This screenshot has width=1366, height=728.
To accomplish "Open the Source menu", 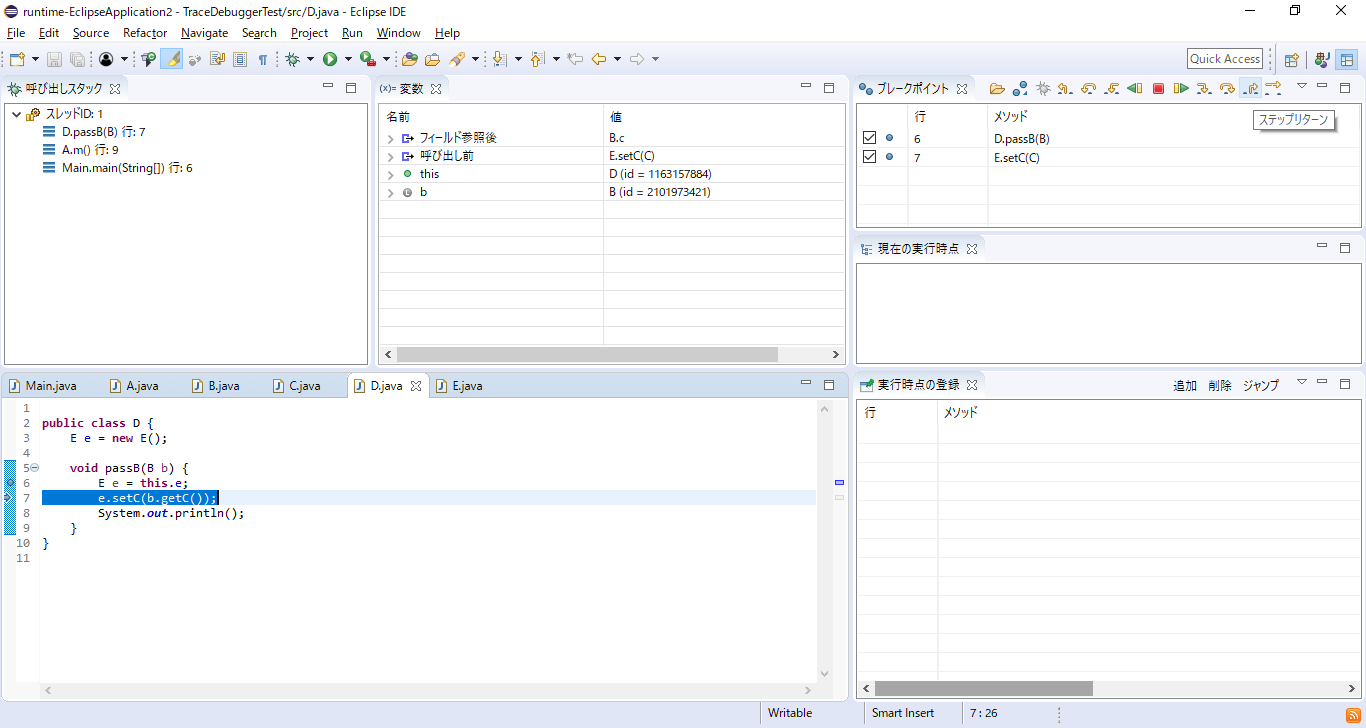I will [x=91, y=33].
